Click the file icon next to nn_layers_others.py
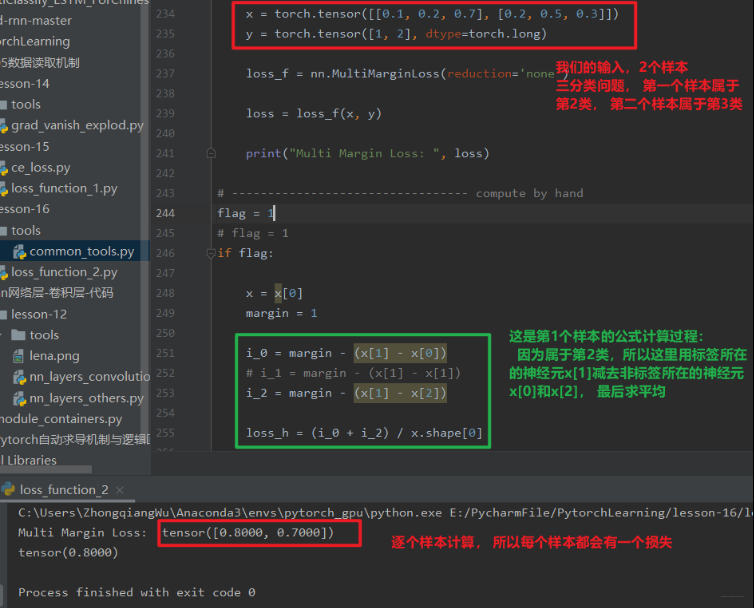 19,399
